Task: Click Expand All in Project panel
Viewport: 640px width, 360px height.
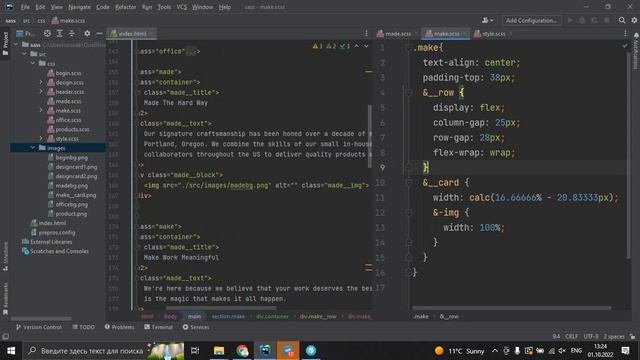Action: [x=60, y=33]
